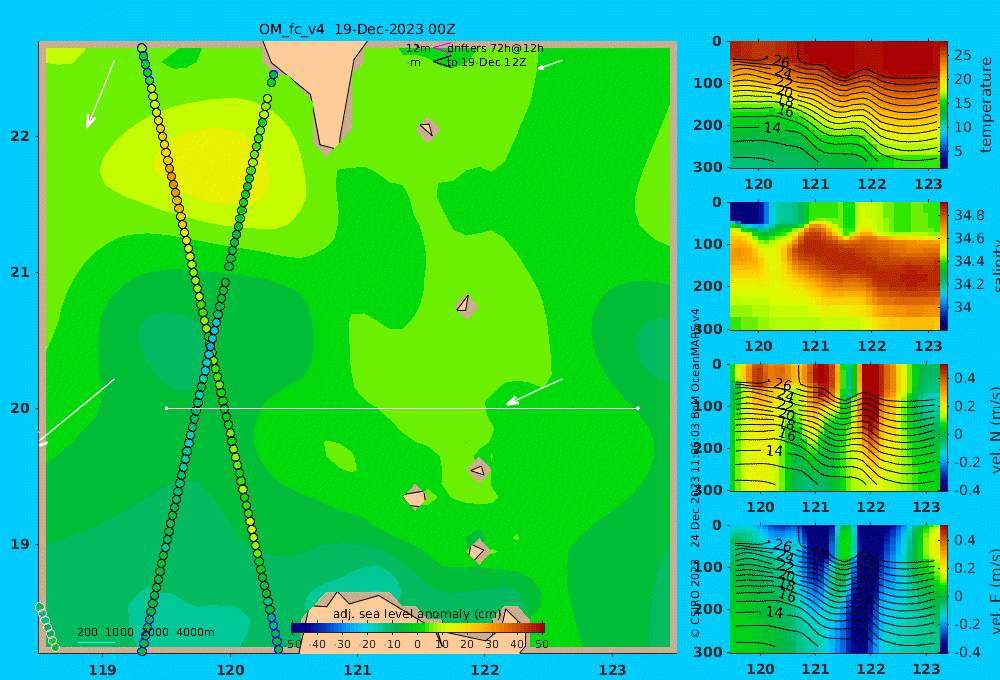Open the northward velocity cross-section panel
The width and height of the screenshot is (1000, 680).
[x=834, y=427]
